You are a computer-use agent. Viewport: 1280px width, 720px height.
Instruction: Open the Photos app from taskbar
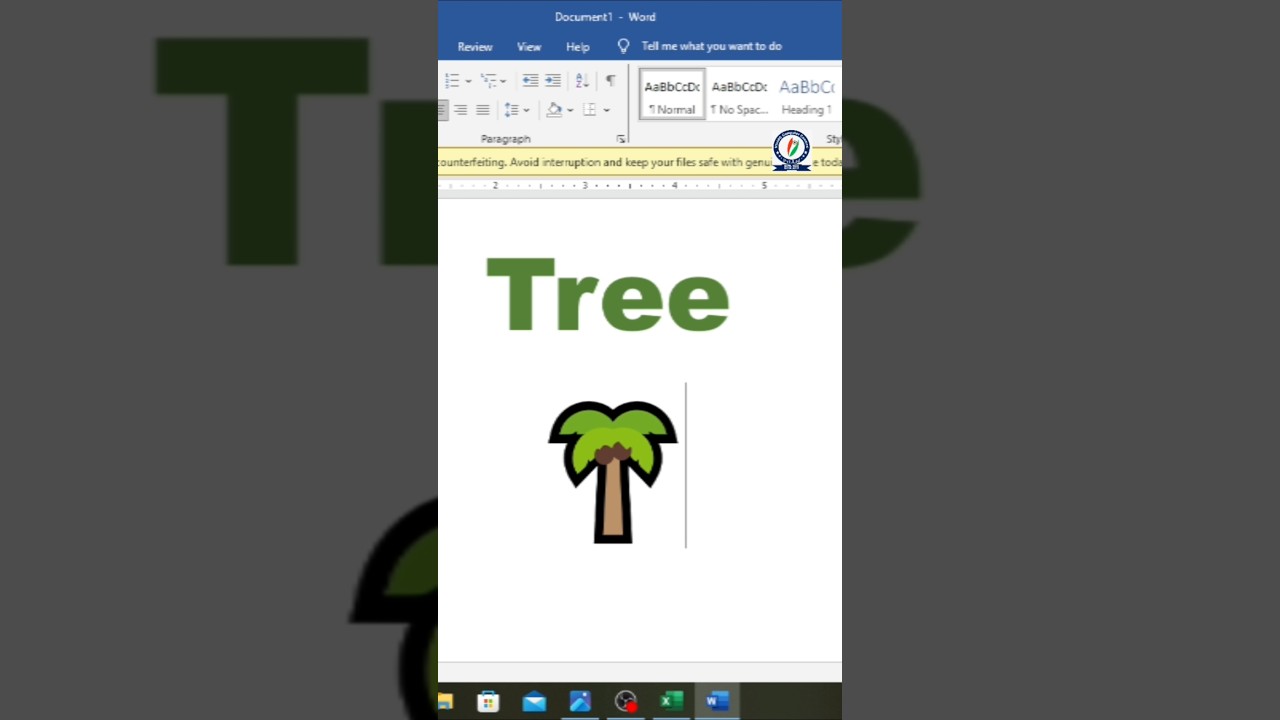[x=580, y=702]
